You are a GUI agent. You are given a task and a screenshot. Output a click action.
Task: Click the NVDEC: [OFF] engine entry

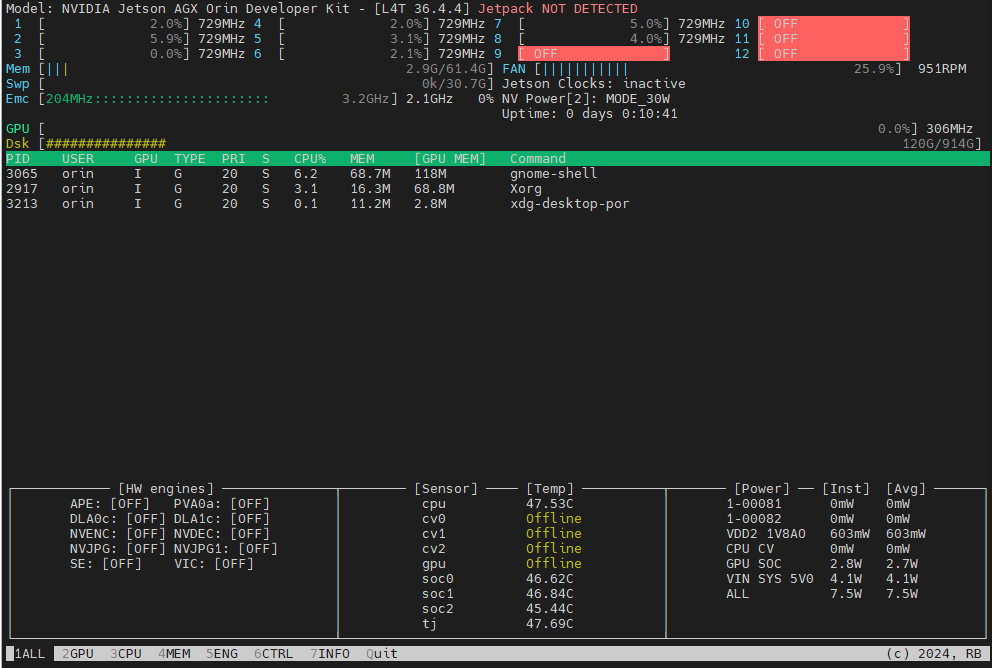click(x=221, y=534)
